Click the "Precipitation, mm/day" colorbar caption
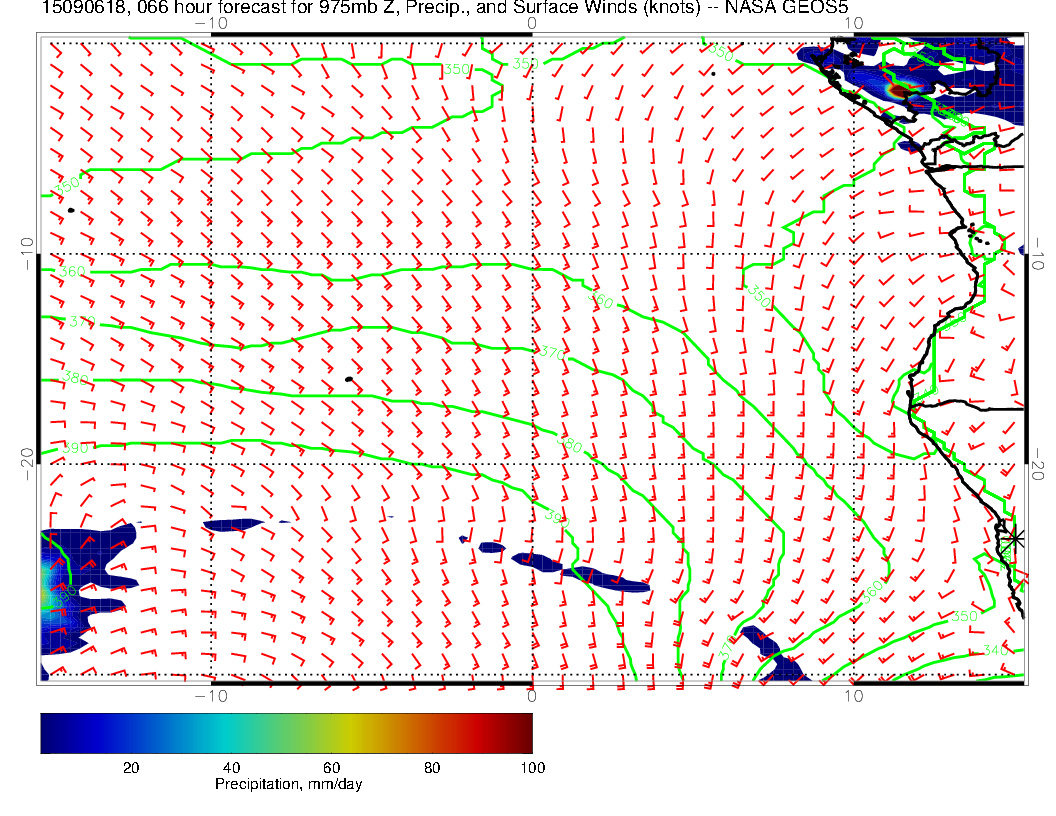This screenshot has height=816, width=1056. [x=288, y=784]
